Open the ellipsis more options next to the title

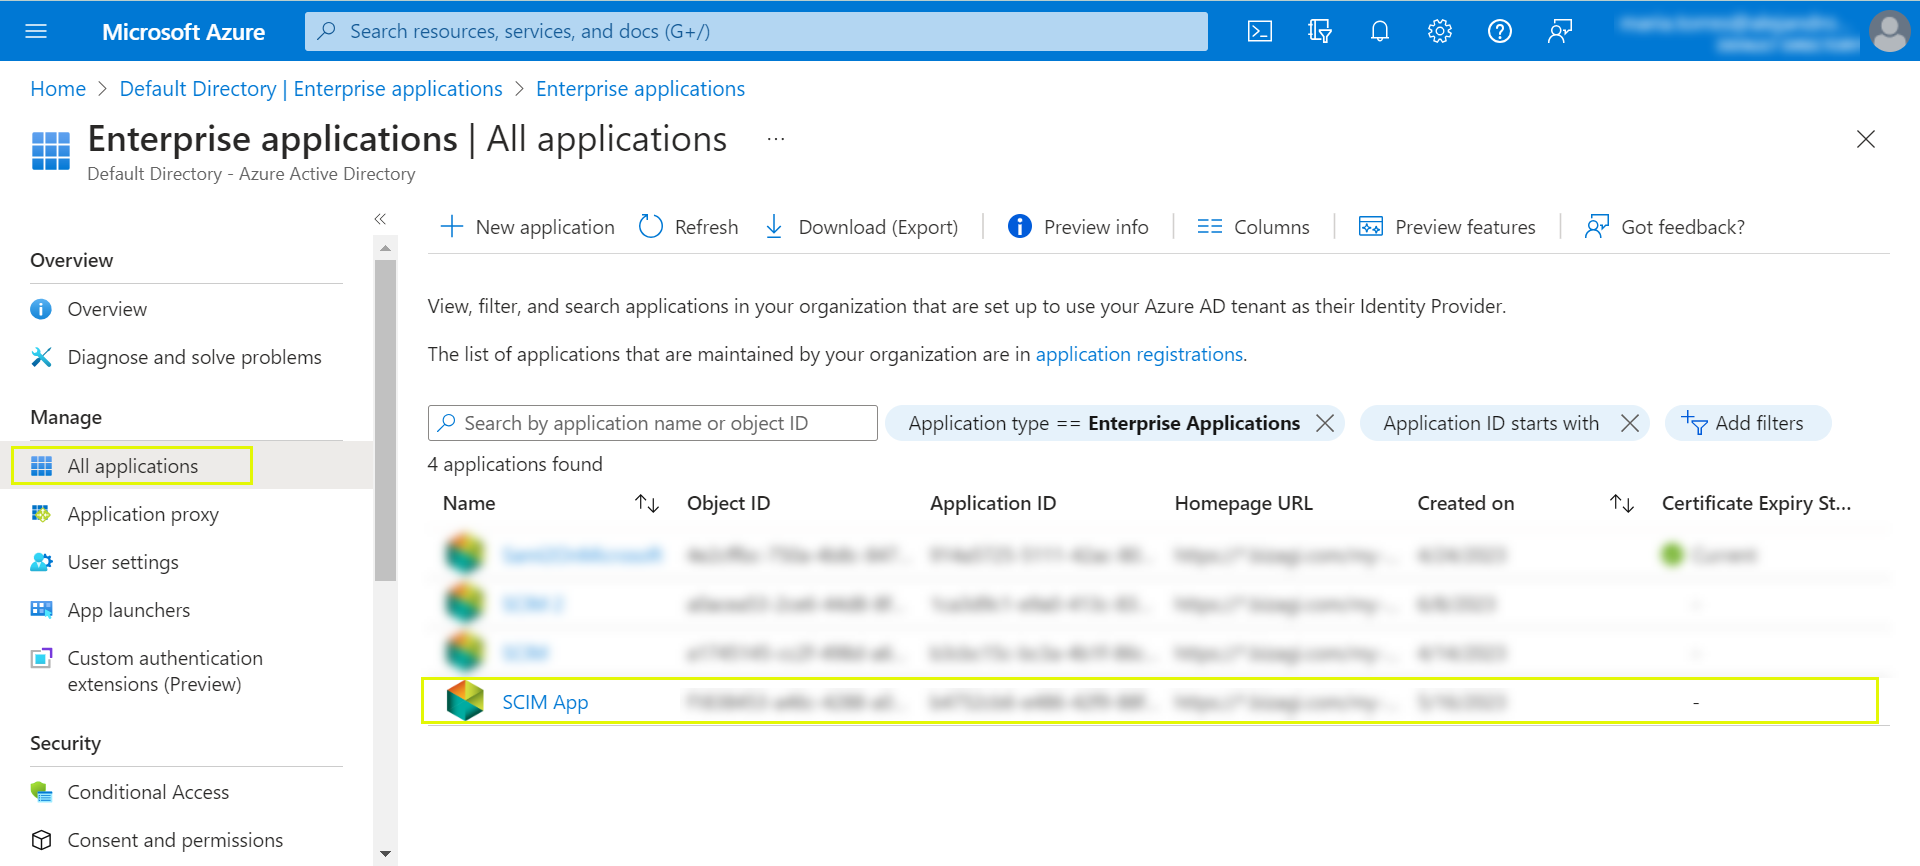pyautogui.click(x=776, y=139)
